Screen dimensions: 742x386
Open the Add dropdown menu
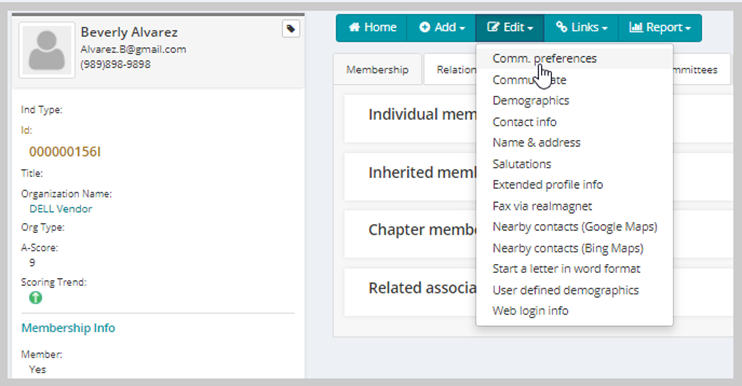442,27
